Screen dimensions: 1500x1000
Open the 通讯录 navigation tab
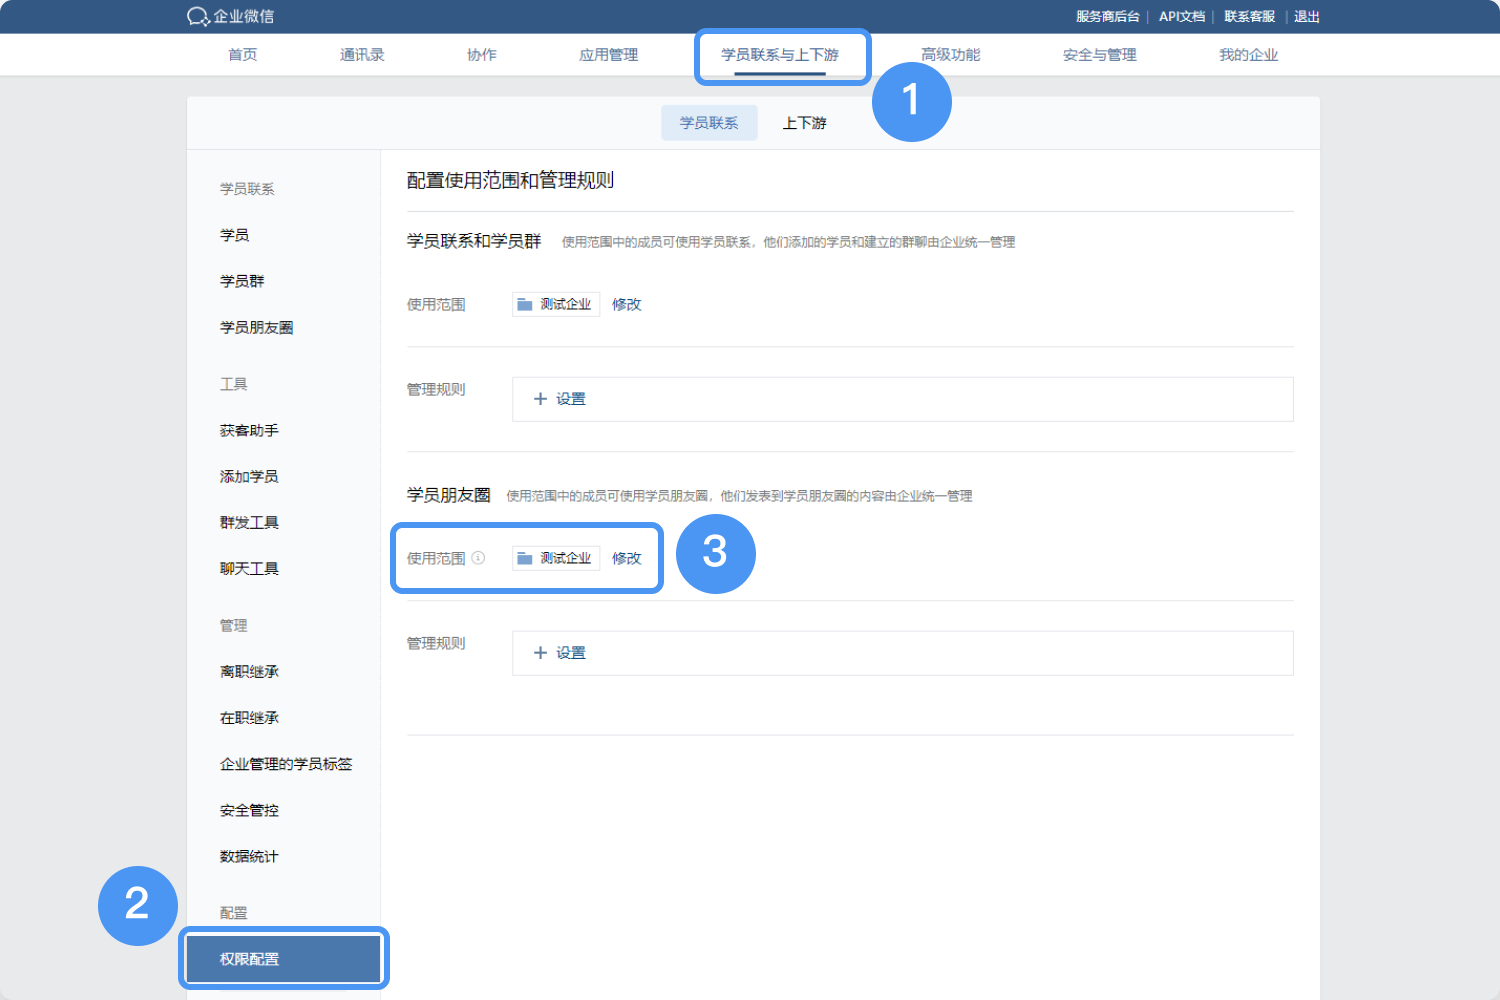(x=362, y=55)
